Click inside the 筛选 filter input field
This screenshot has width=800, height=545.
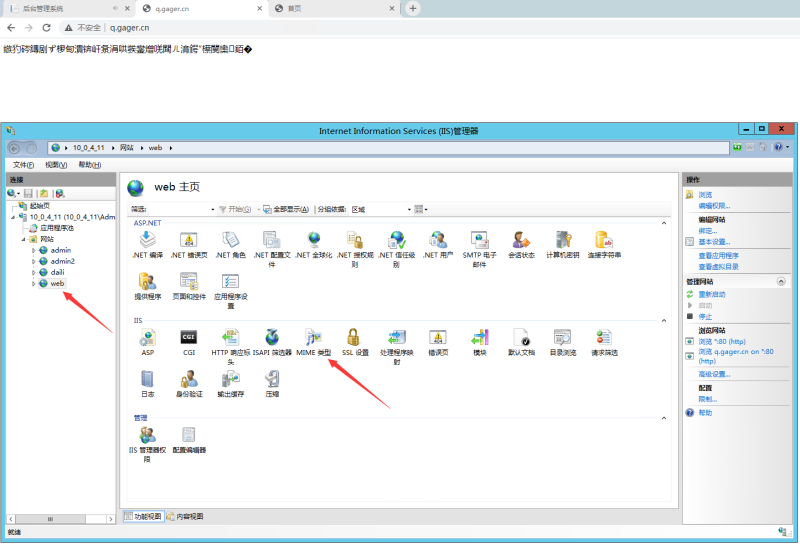(x=179, y=209)
